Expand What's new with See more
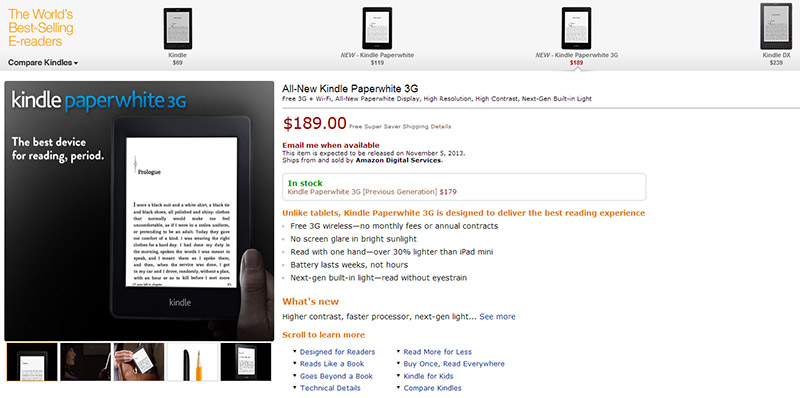This screenshot has width=800, height=398. point(497,316)
